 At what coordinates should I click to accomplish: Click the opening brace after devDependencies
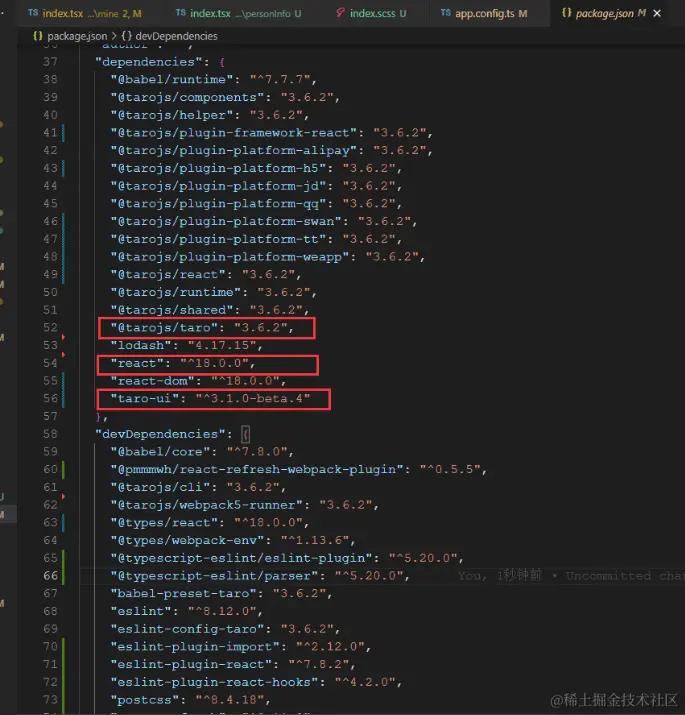coord(245,434)
